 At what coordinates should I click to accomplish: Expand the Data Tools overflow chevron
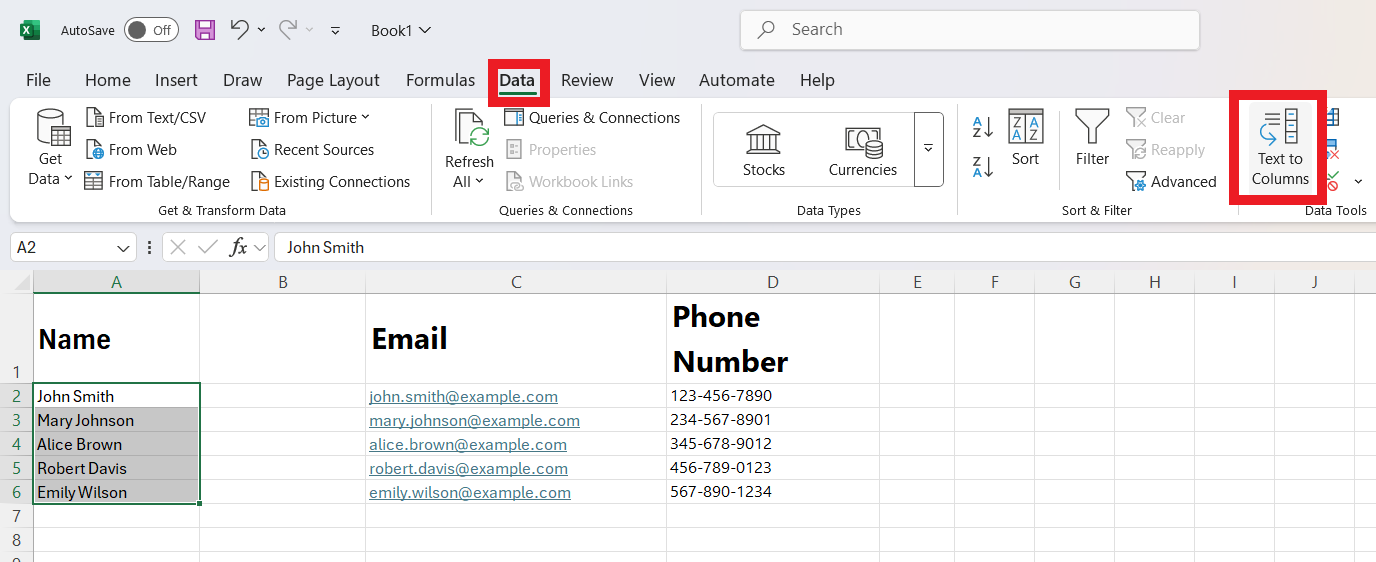pos(1358,182)
